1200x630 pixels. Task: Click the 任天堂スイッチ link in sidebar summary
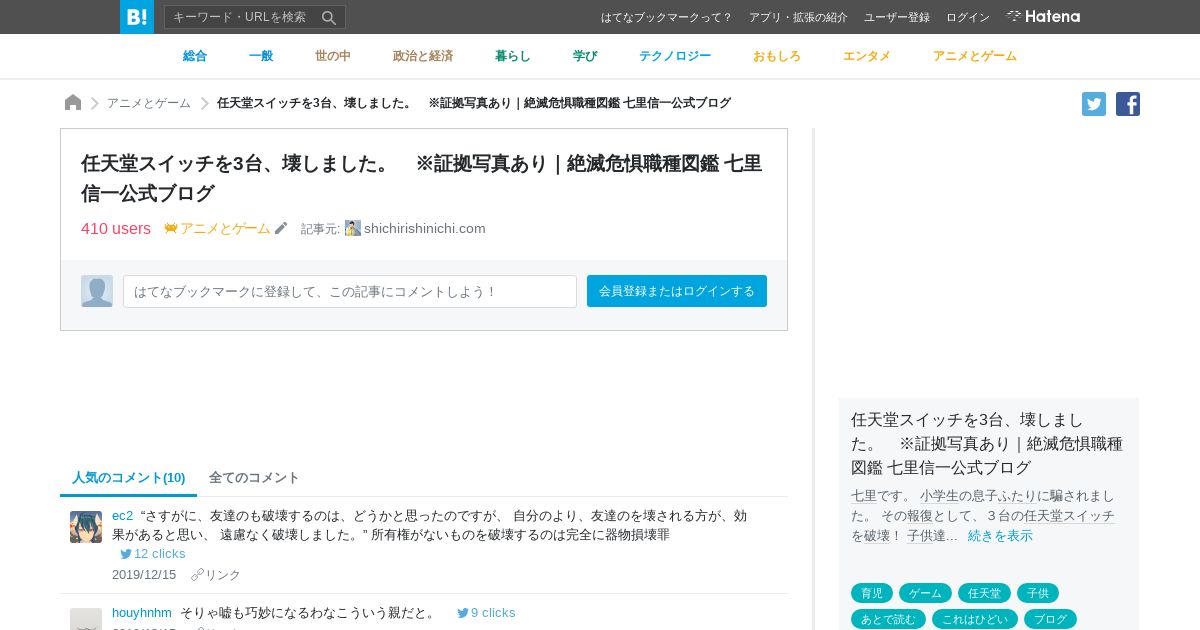pos(1069,516)
